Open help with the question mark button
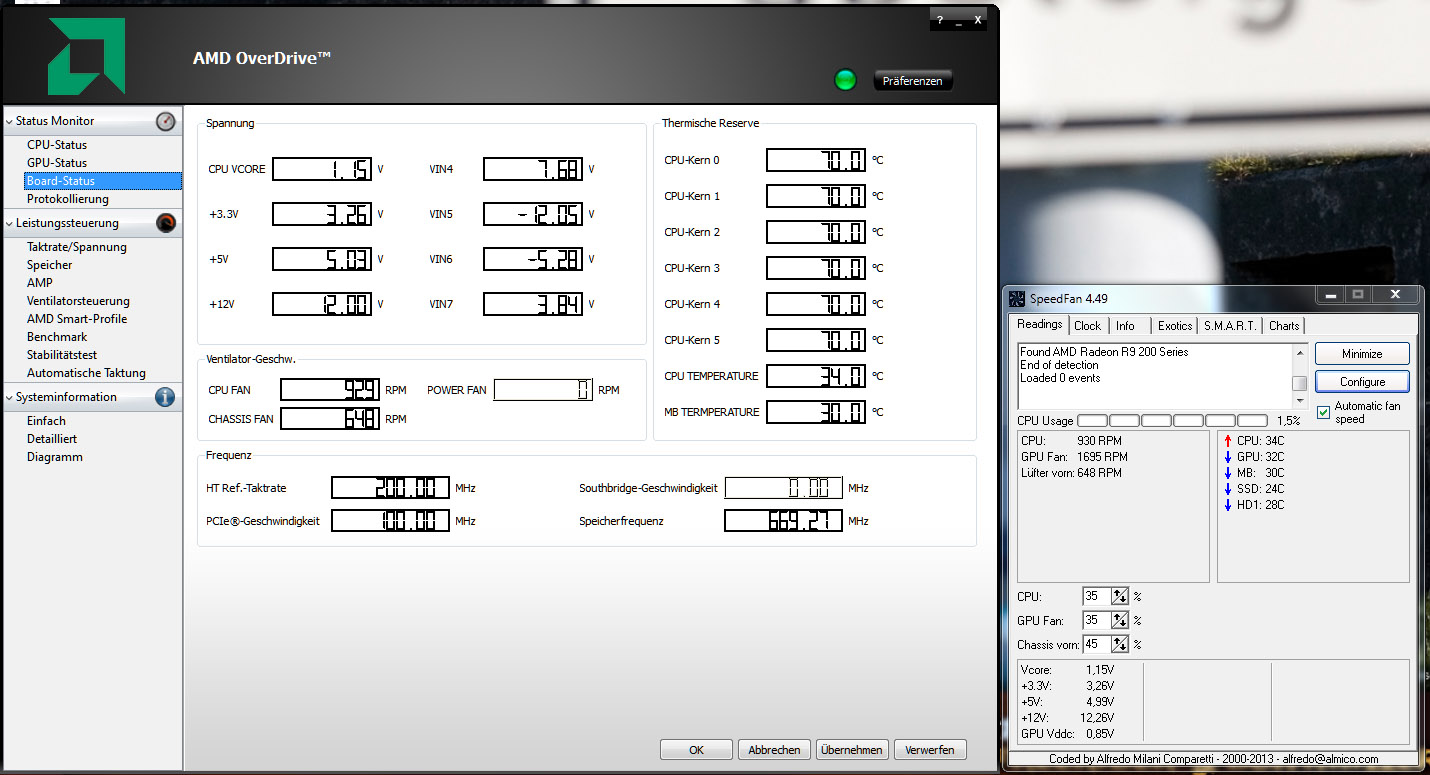The image size is (1430, 775). [940, 19]
